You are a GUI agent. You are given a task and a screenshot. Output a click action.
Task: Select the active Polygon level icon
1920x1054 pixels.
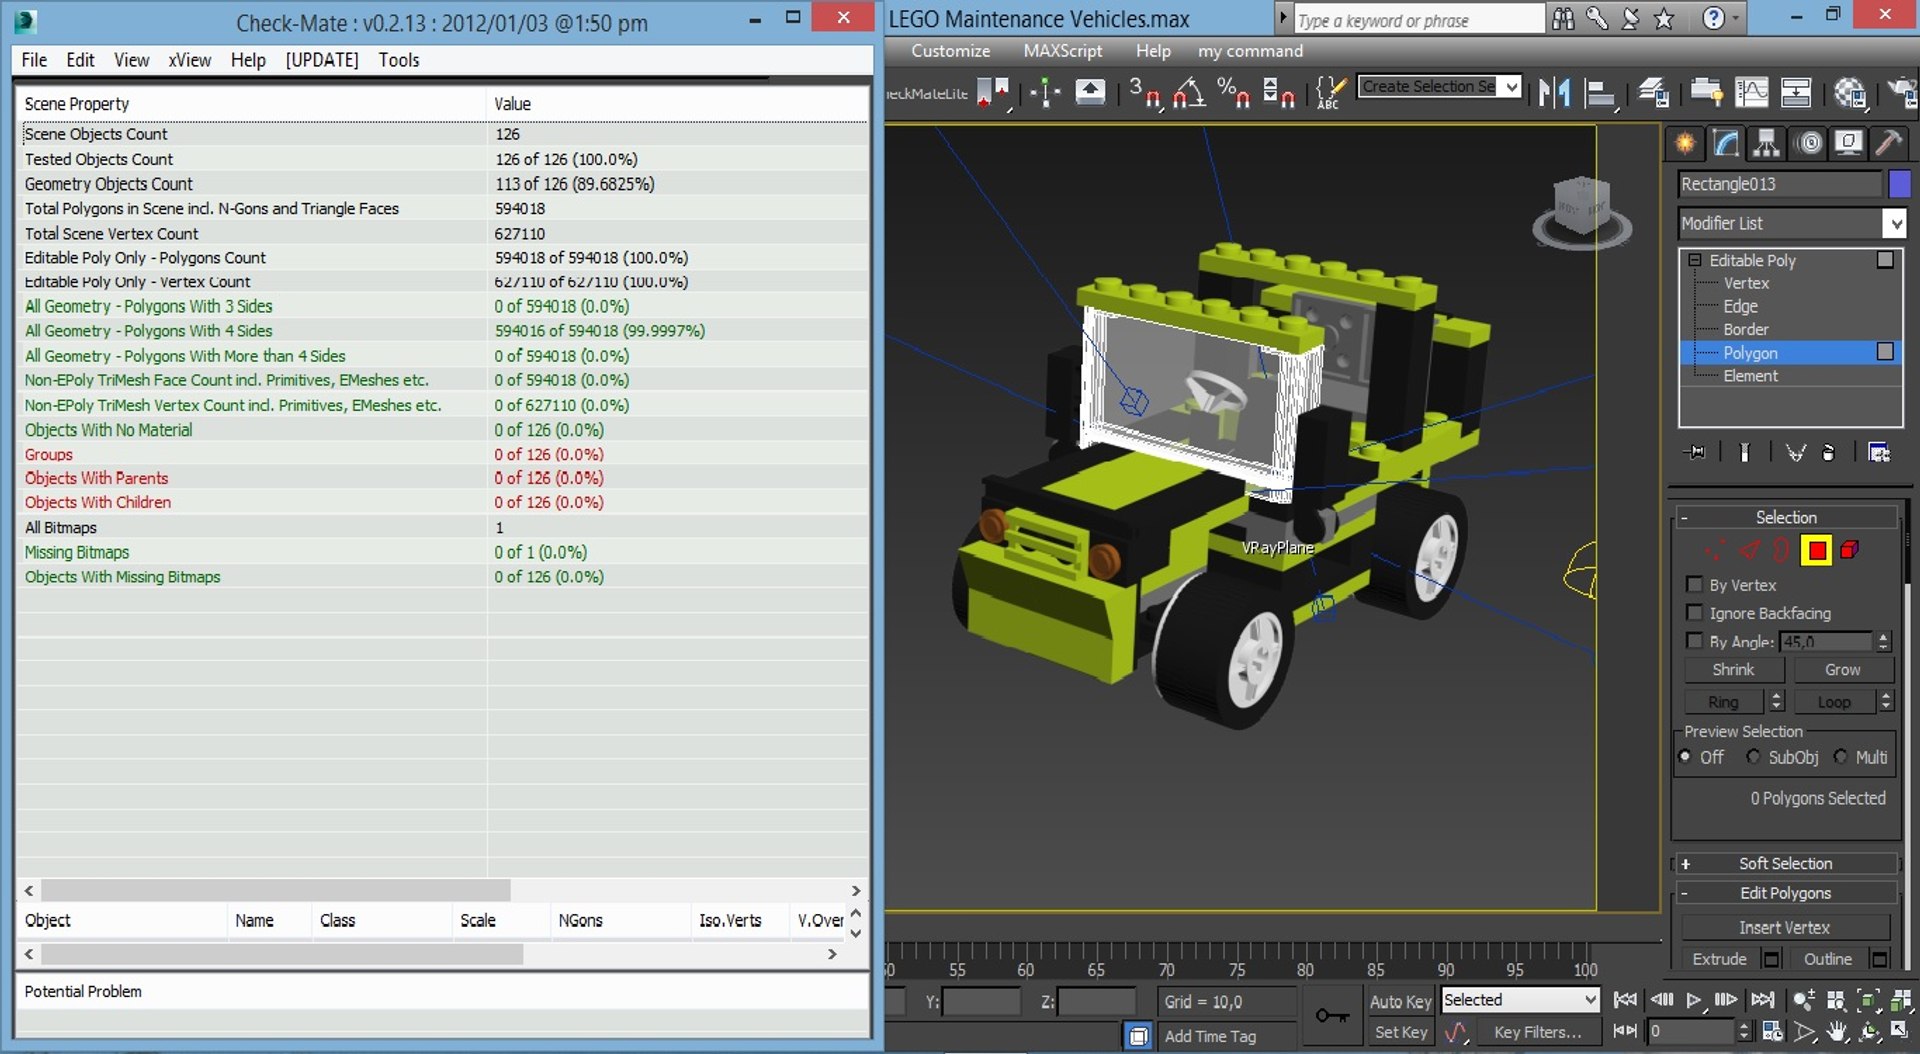click(x=1816, y=550)
